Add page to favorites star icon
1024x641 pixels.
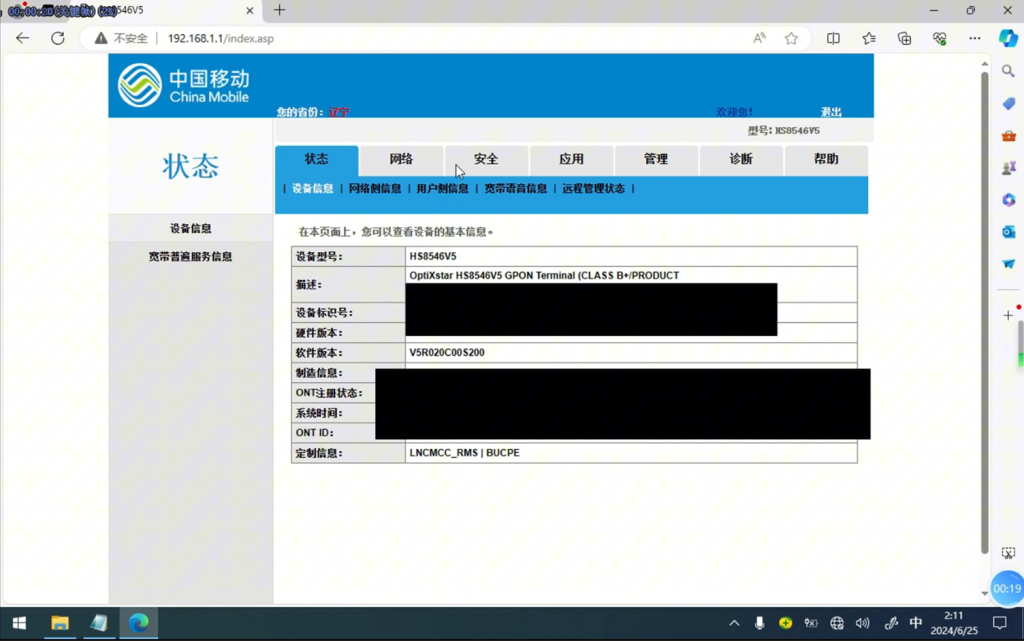pyautogui.click(x=791, y=38)
